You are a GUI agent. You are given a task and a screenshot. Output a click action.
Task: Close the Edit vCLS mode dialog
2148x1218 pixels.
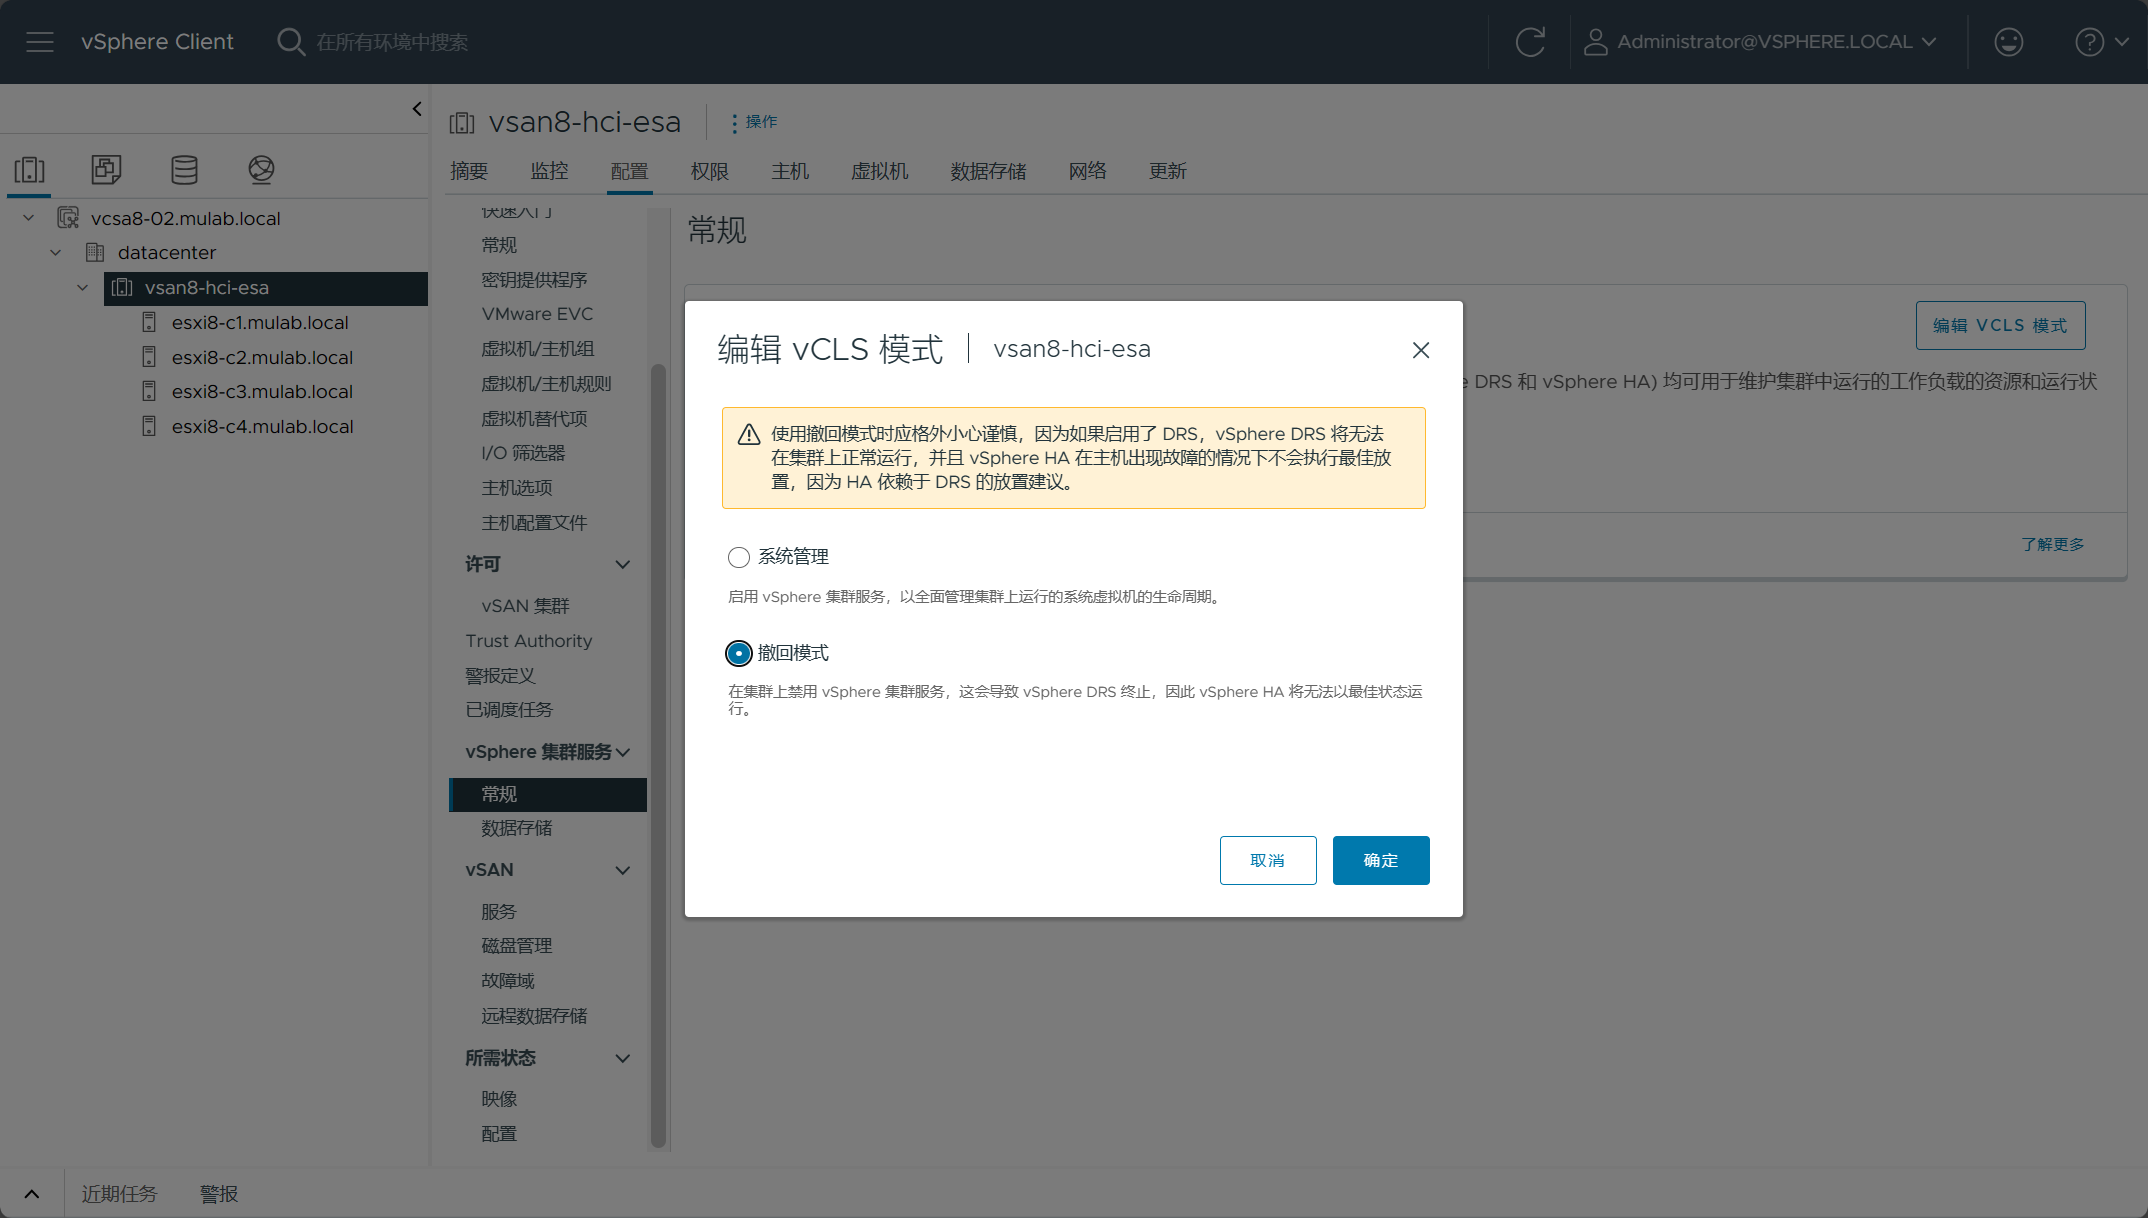[1420, 350]
